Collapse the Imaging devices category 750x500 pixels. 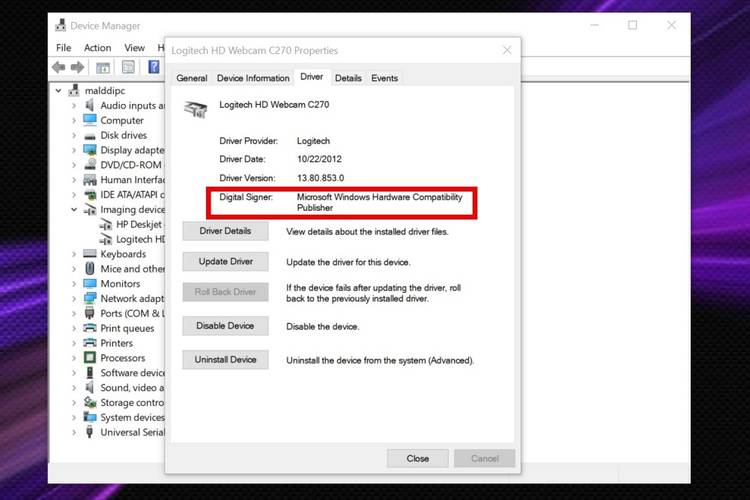74,209
